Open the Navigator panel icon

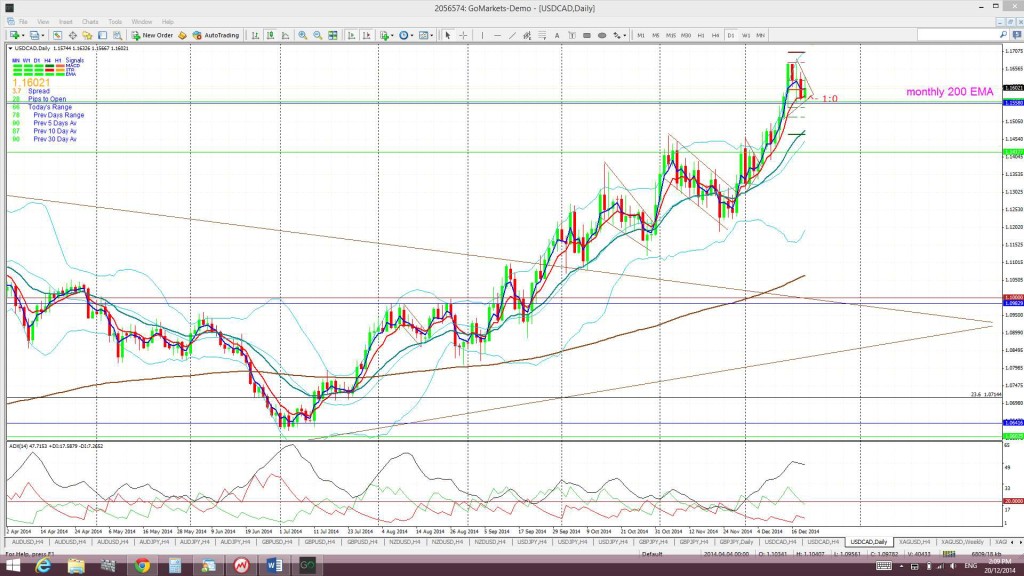point(87,35)
